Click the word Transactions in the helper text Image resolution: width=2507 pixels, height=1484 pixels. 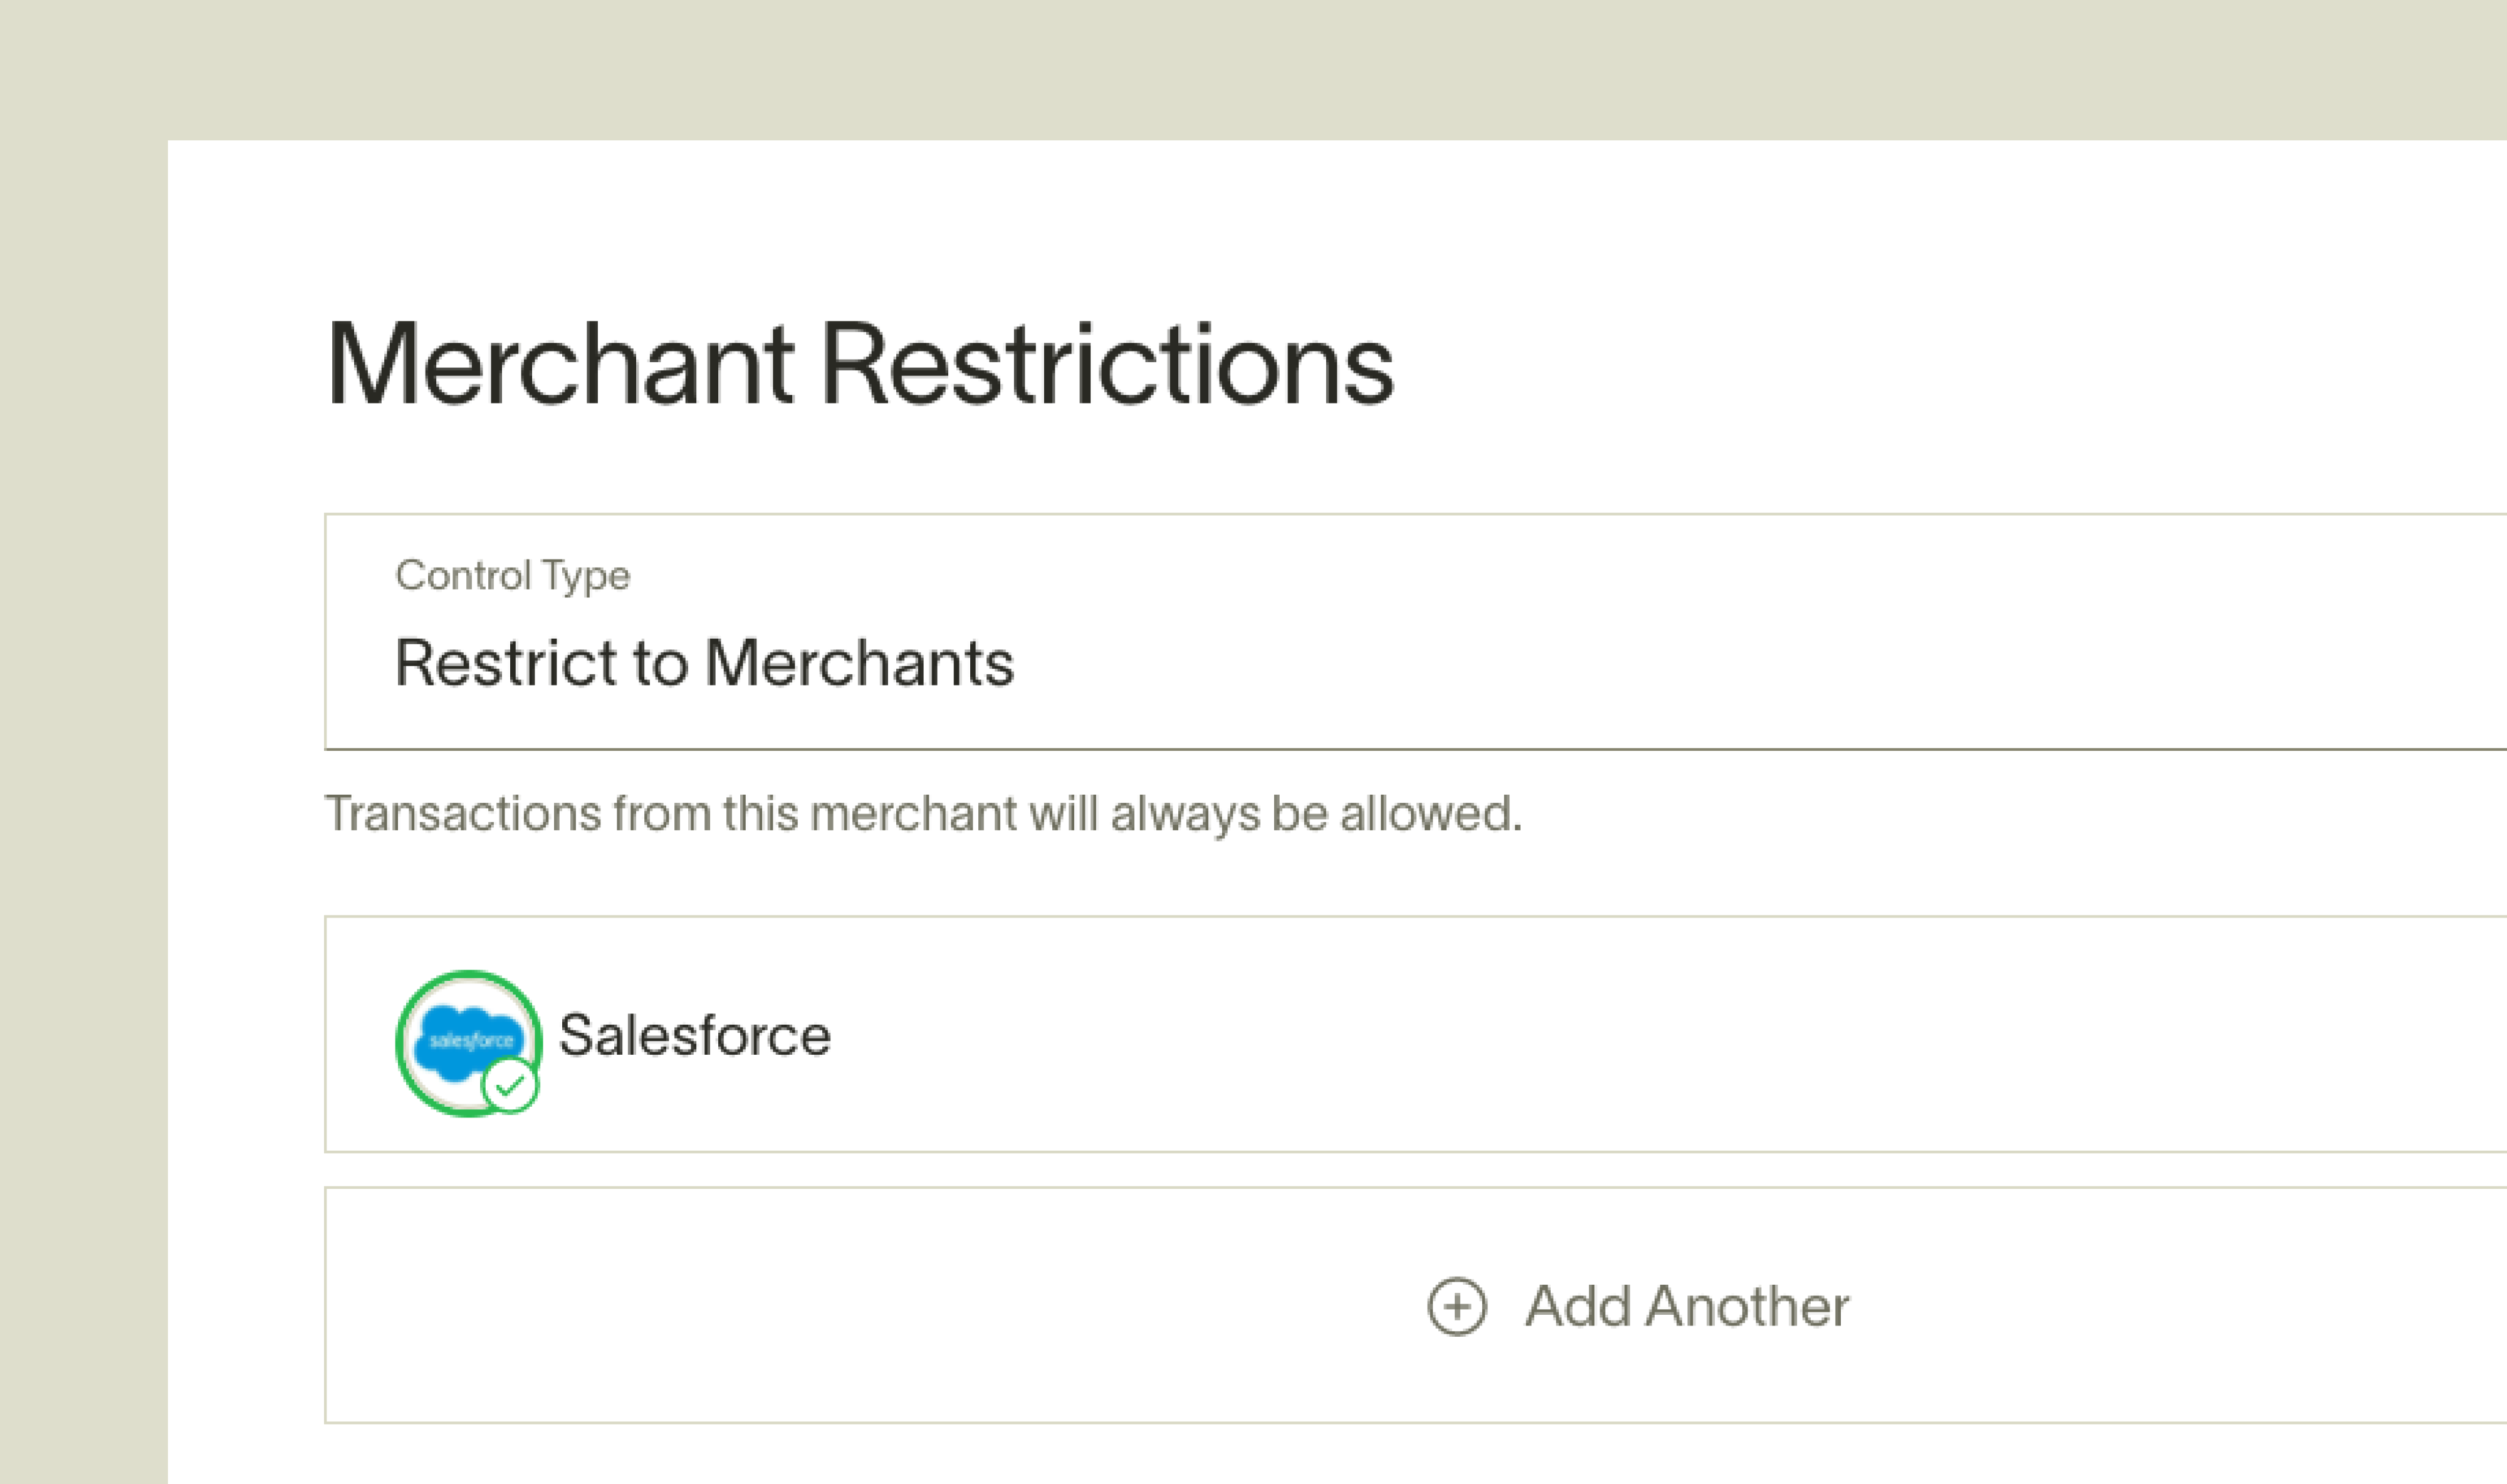click(463, 813)
